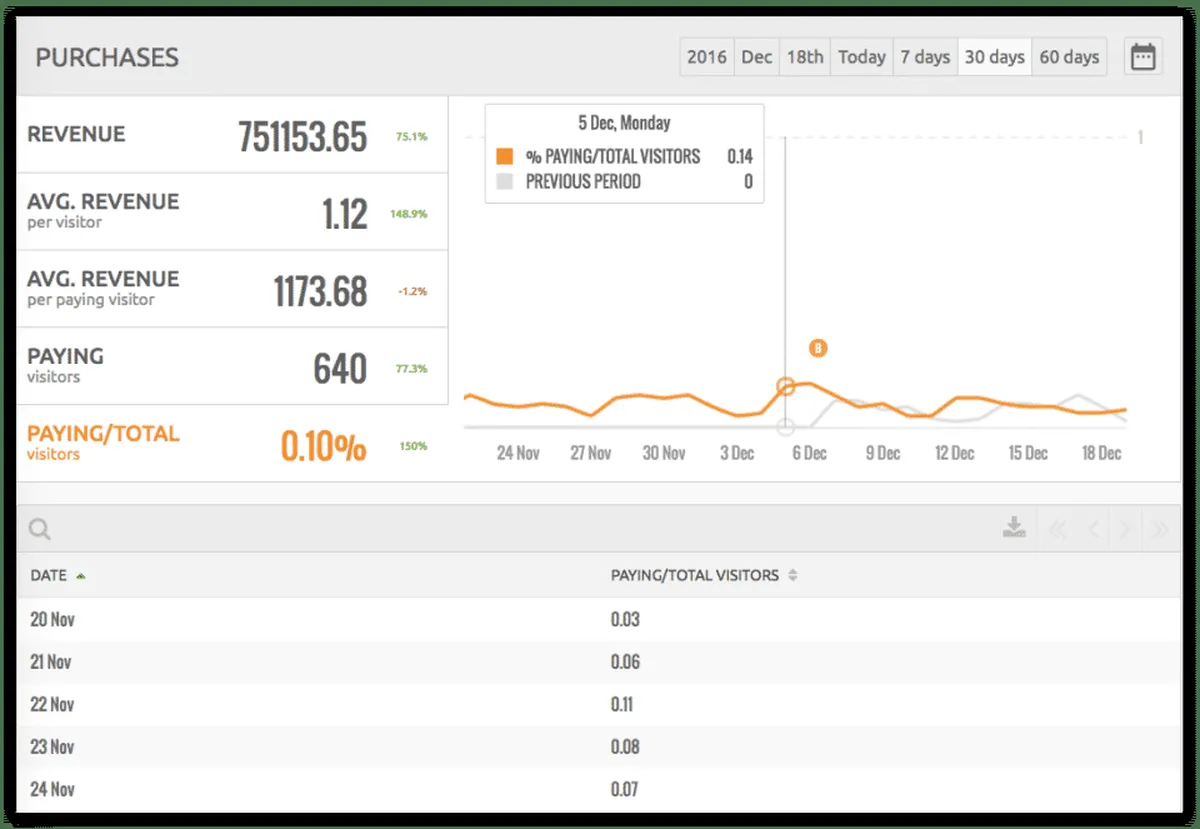Screen dimensions: 1200x829
Task: Select the Dec month button
Action: pos(757,57)
